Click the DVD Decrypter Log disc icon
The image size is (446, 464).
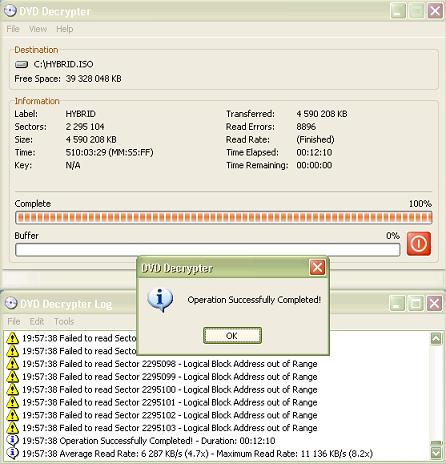coord(11,303)
